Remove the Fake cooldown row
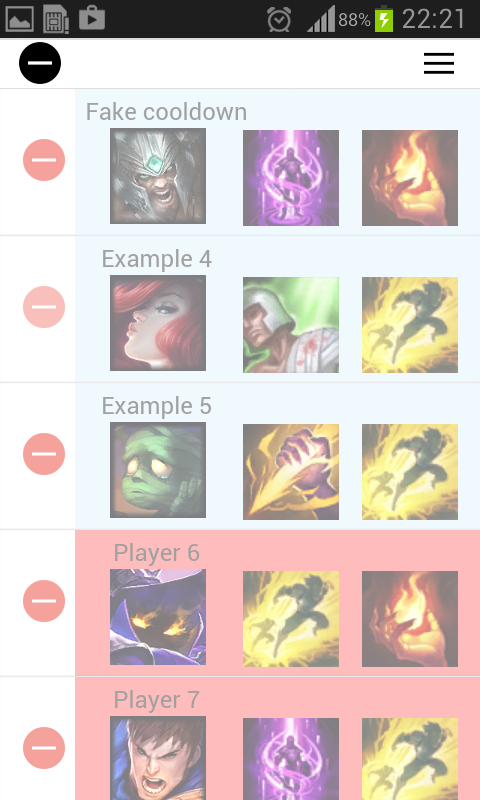This screenshot has height=800, width=480. click(44, 160)
